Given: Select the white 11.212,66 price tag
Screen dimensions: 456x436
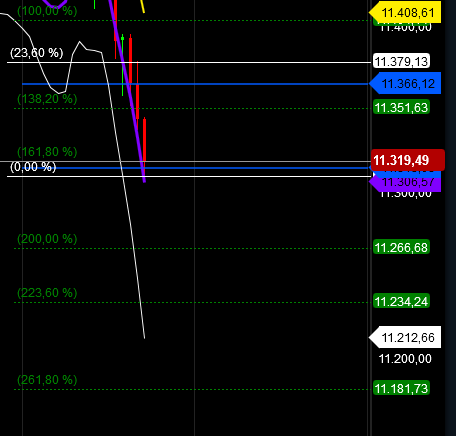Looking at the screenshot, I should [405, 337].
